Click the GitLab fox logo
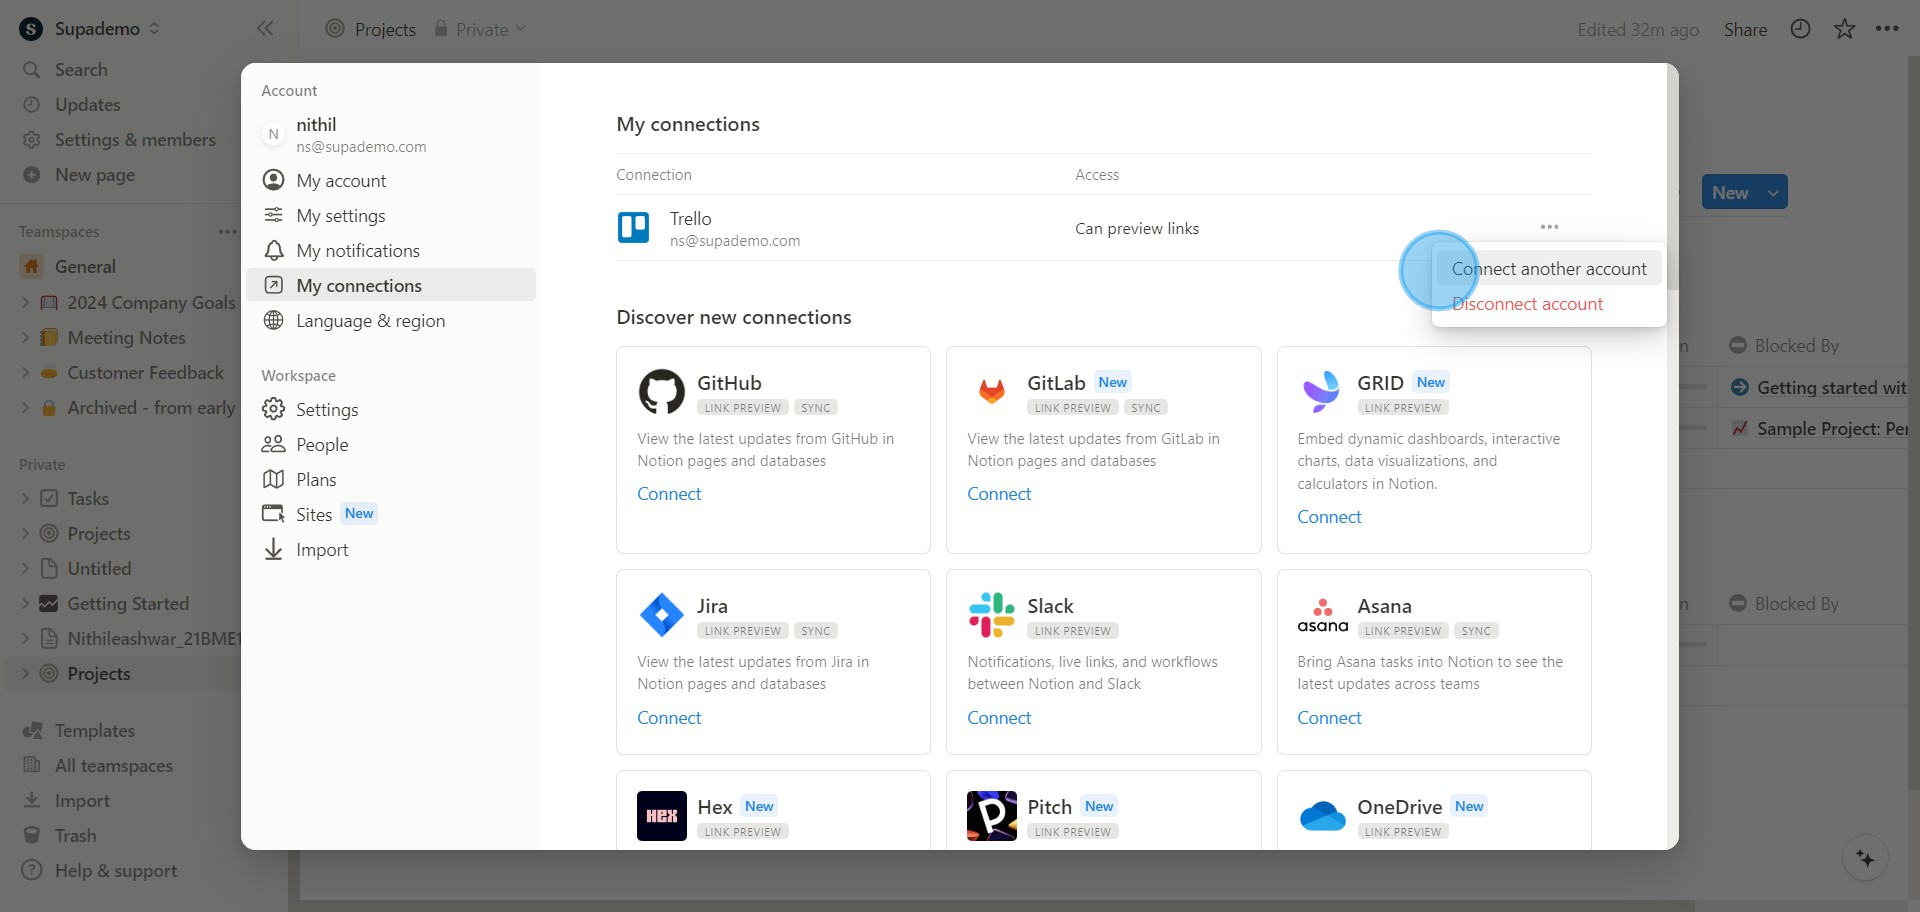Viewport: 1920px width, 912px height. point(992,392)
